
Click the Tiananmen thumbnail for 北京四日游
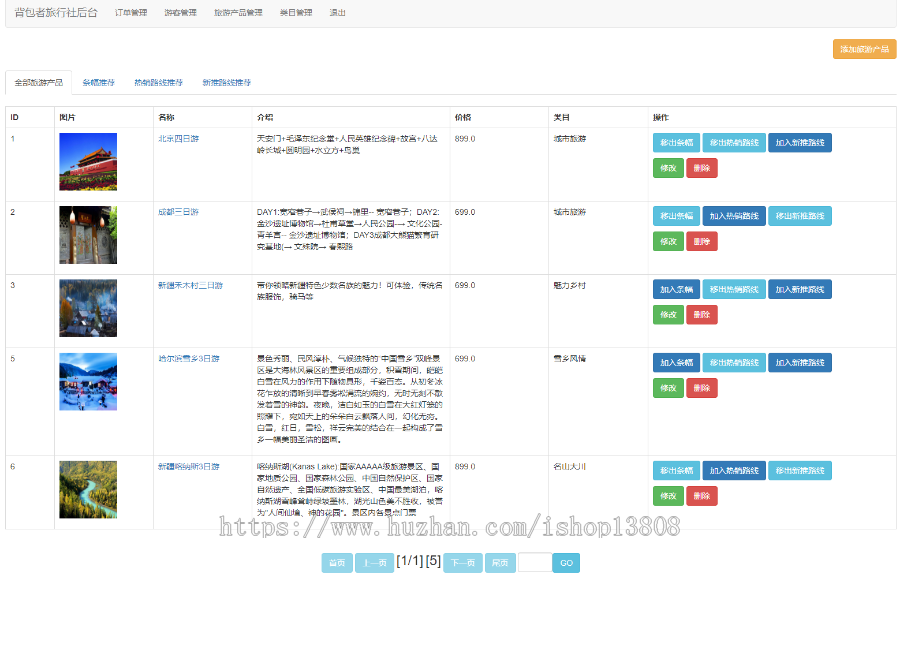(88, 162)
